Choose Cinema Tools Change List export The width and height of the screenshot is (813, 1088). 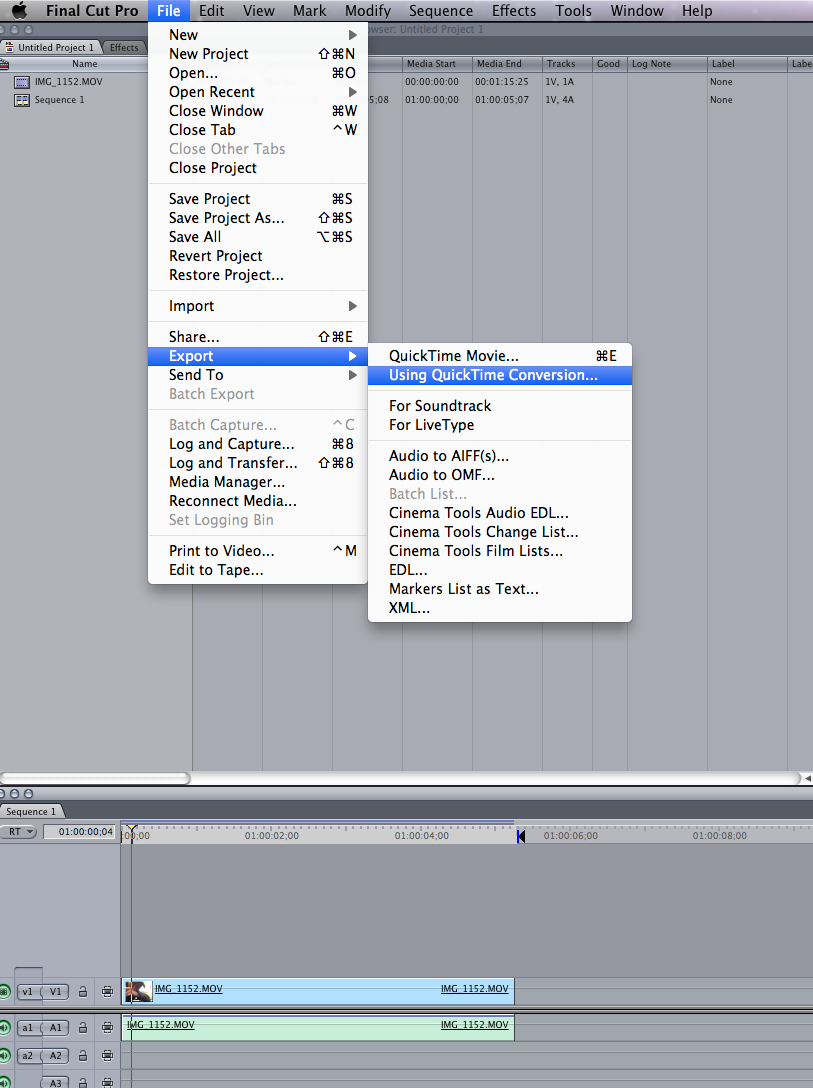click(x=499, y=532)
